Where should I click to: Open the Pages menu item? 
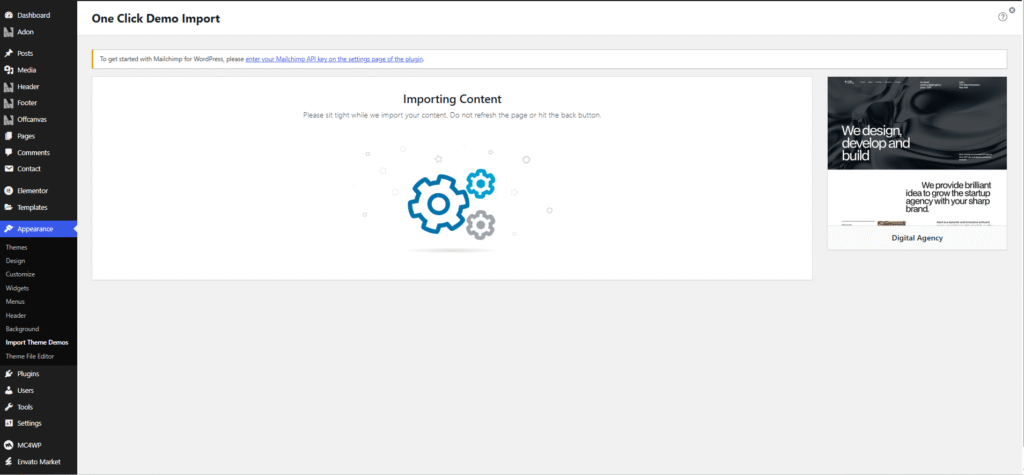26,136
